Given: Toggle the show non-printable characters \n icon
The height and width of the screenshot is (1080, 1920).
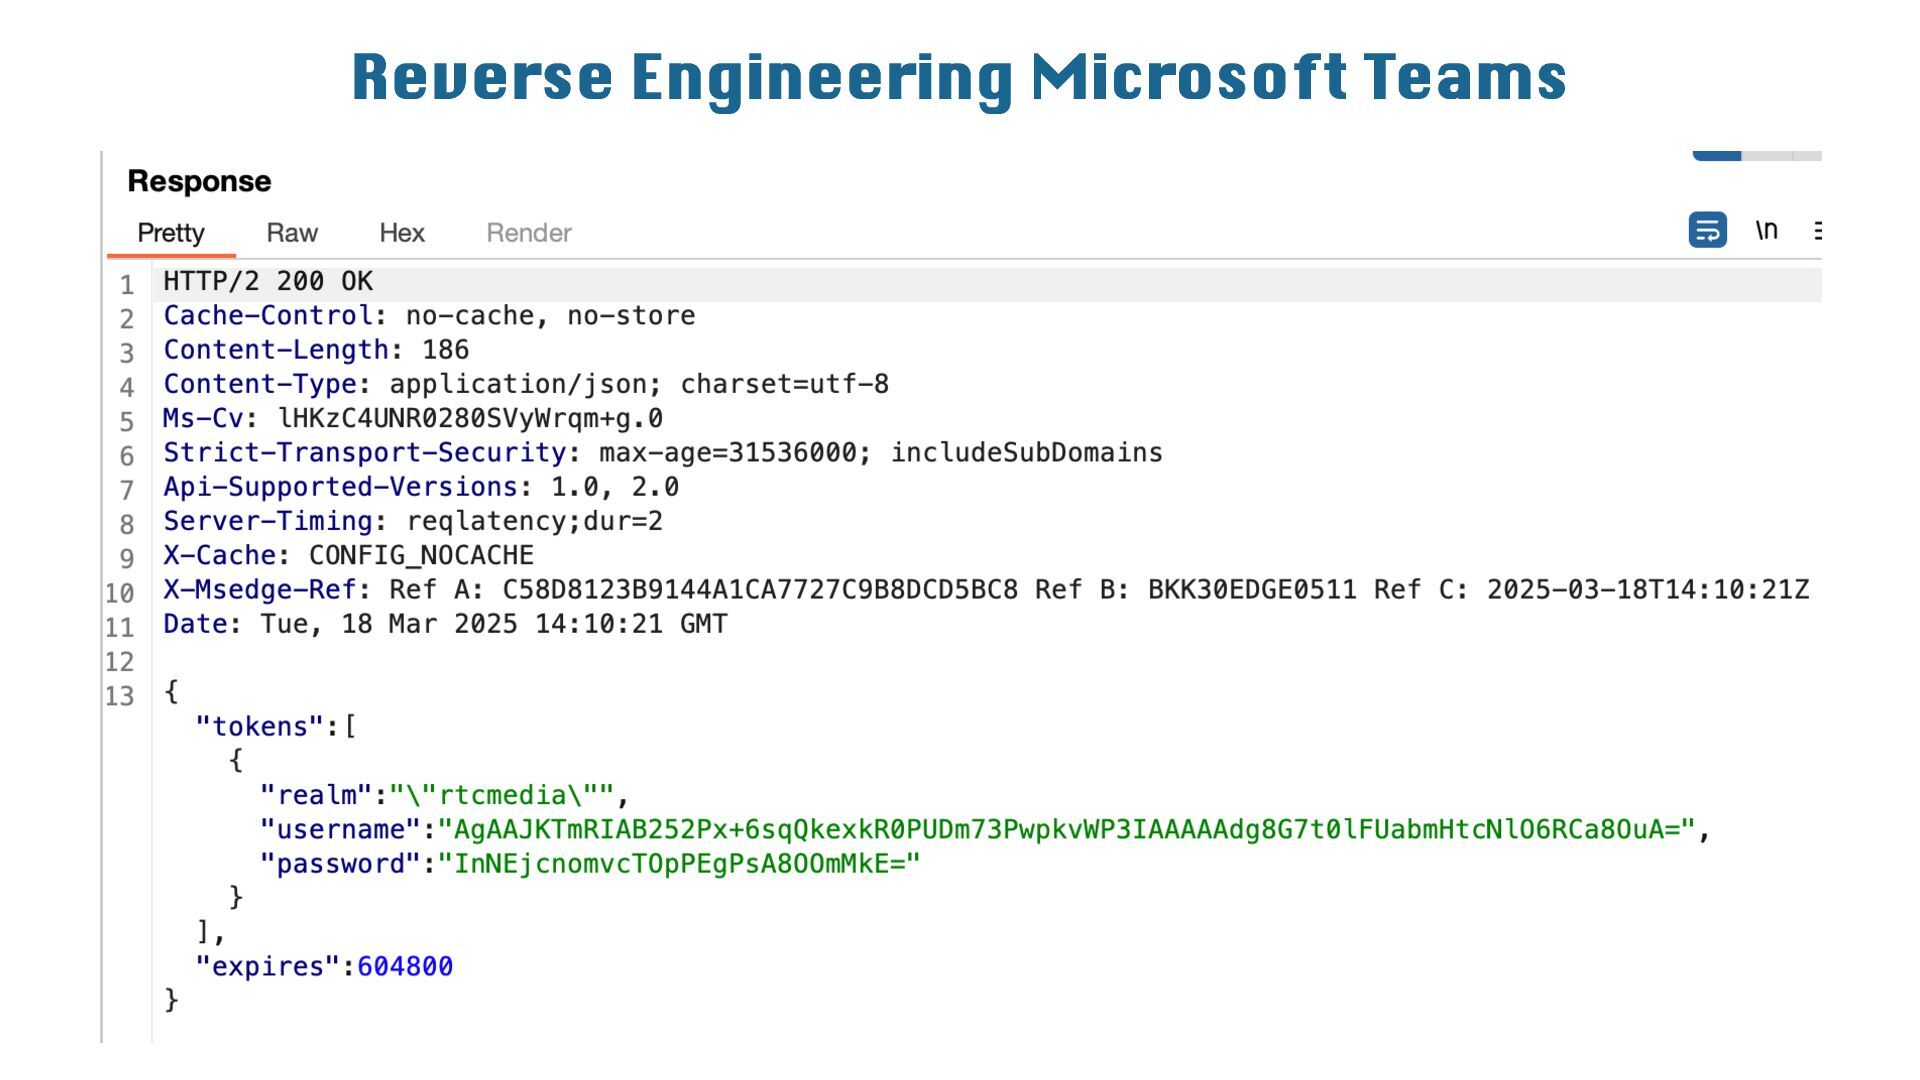Looking at the screenshot, I should tap(1766, 231).
